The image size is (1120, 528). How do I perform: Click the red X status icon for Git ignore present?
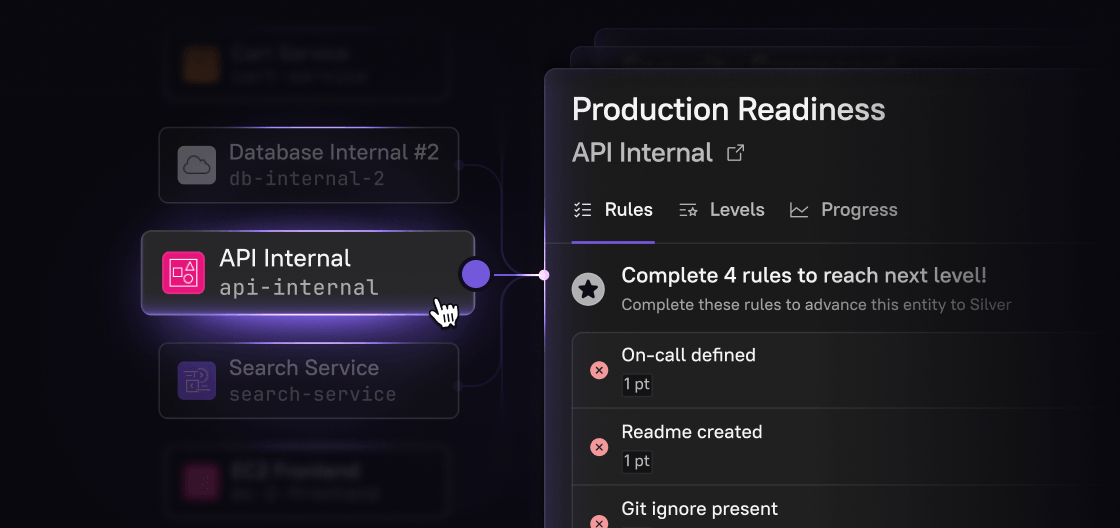[x=599, y=521]
